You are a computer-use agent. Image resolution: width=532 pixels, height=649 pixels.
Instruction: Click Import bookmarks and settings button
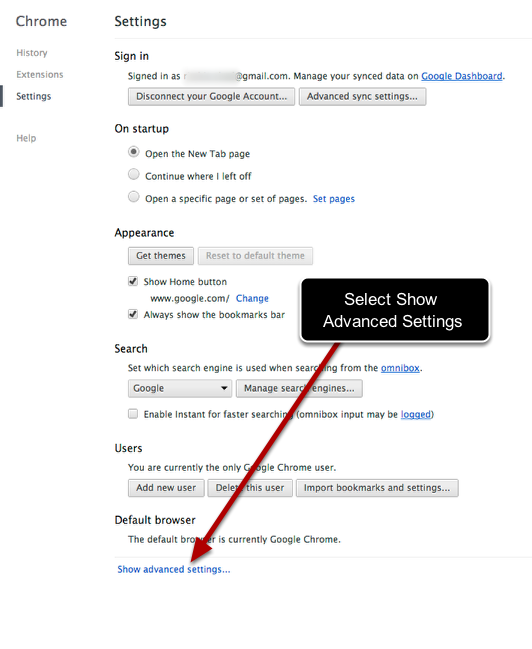pos(377,488)
